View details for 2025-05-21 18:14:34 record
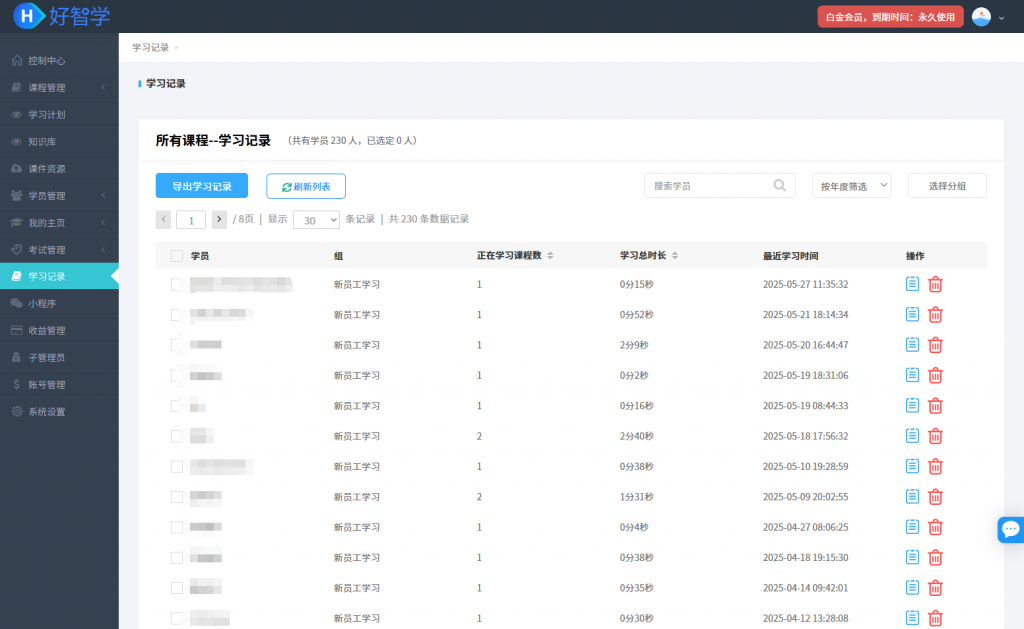 point(912,314)
